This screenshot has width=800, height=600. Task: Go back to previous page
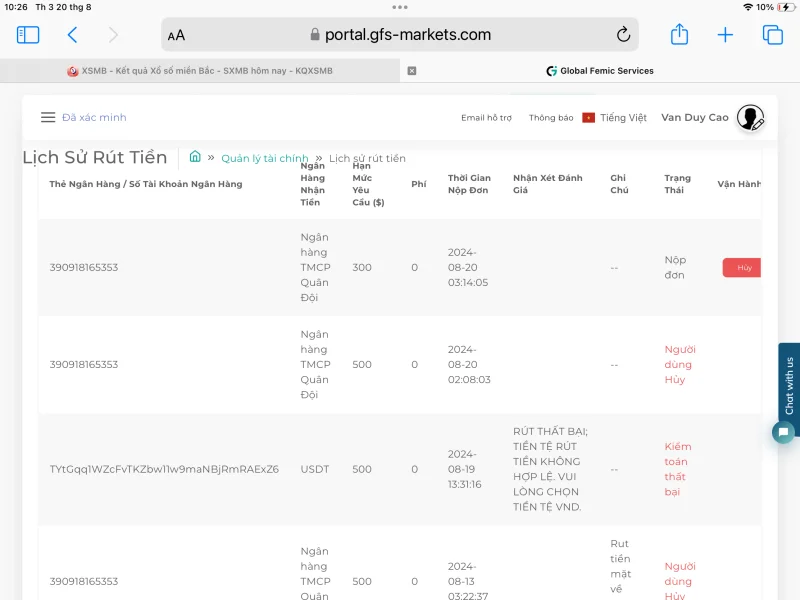(72, 35)
